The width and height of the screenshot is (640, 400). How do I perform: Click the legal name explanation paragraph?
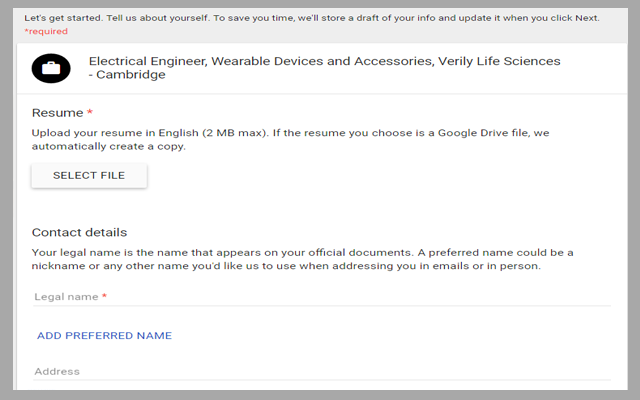click(x=300, y=259)
